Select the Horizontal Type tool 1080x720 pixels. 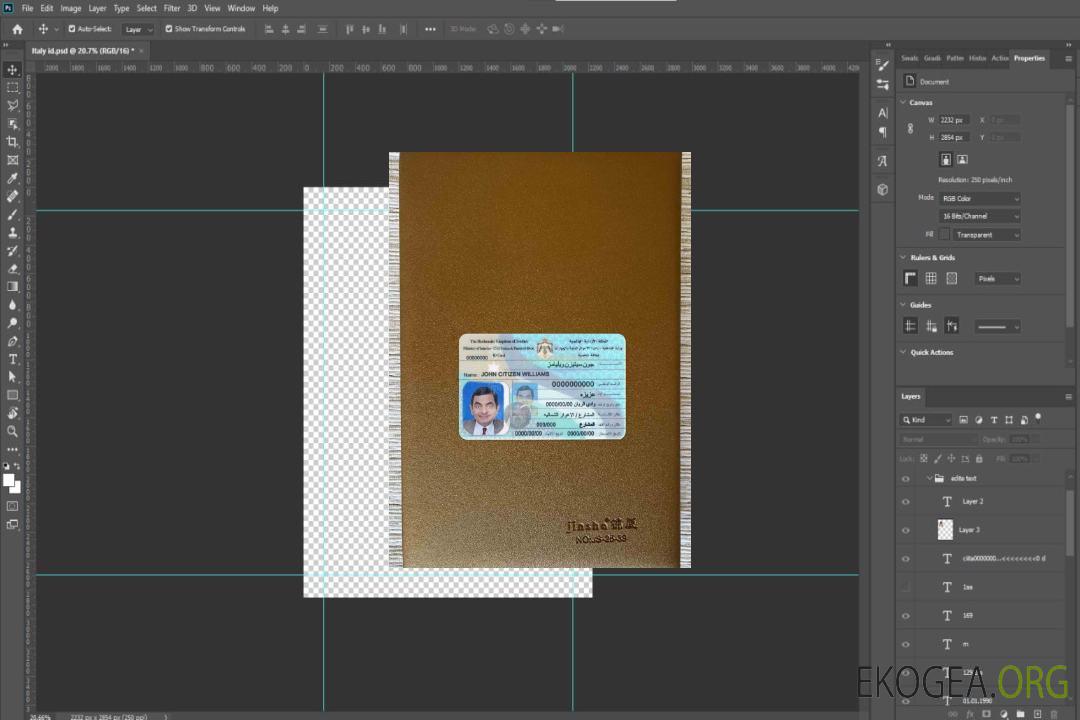pyautogui.click(x=13, y=358)
